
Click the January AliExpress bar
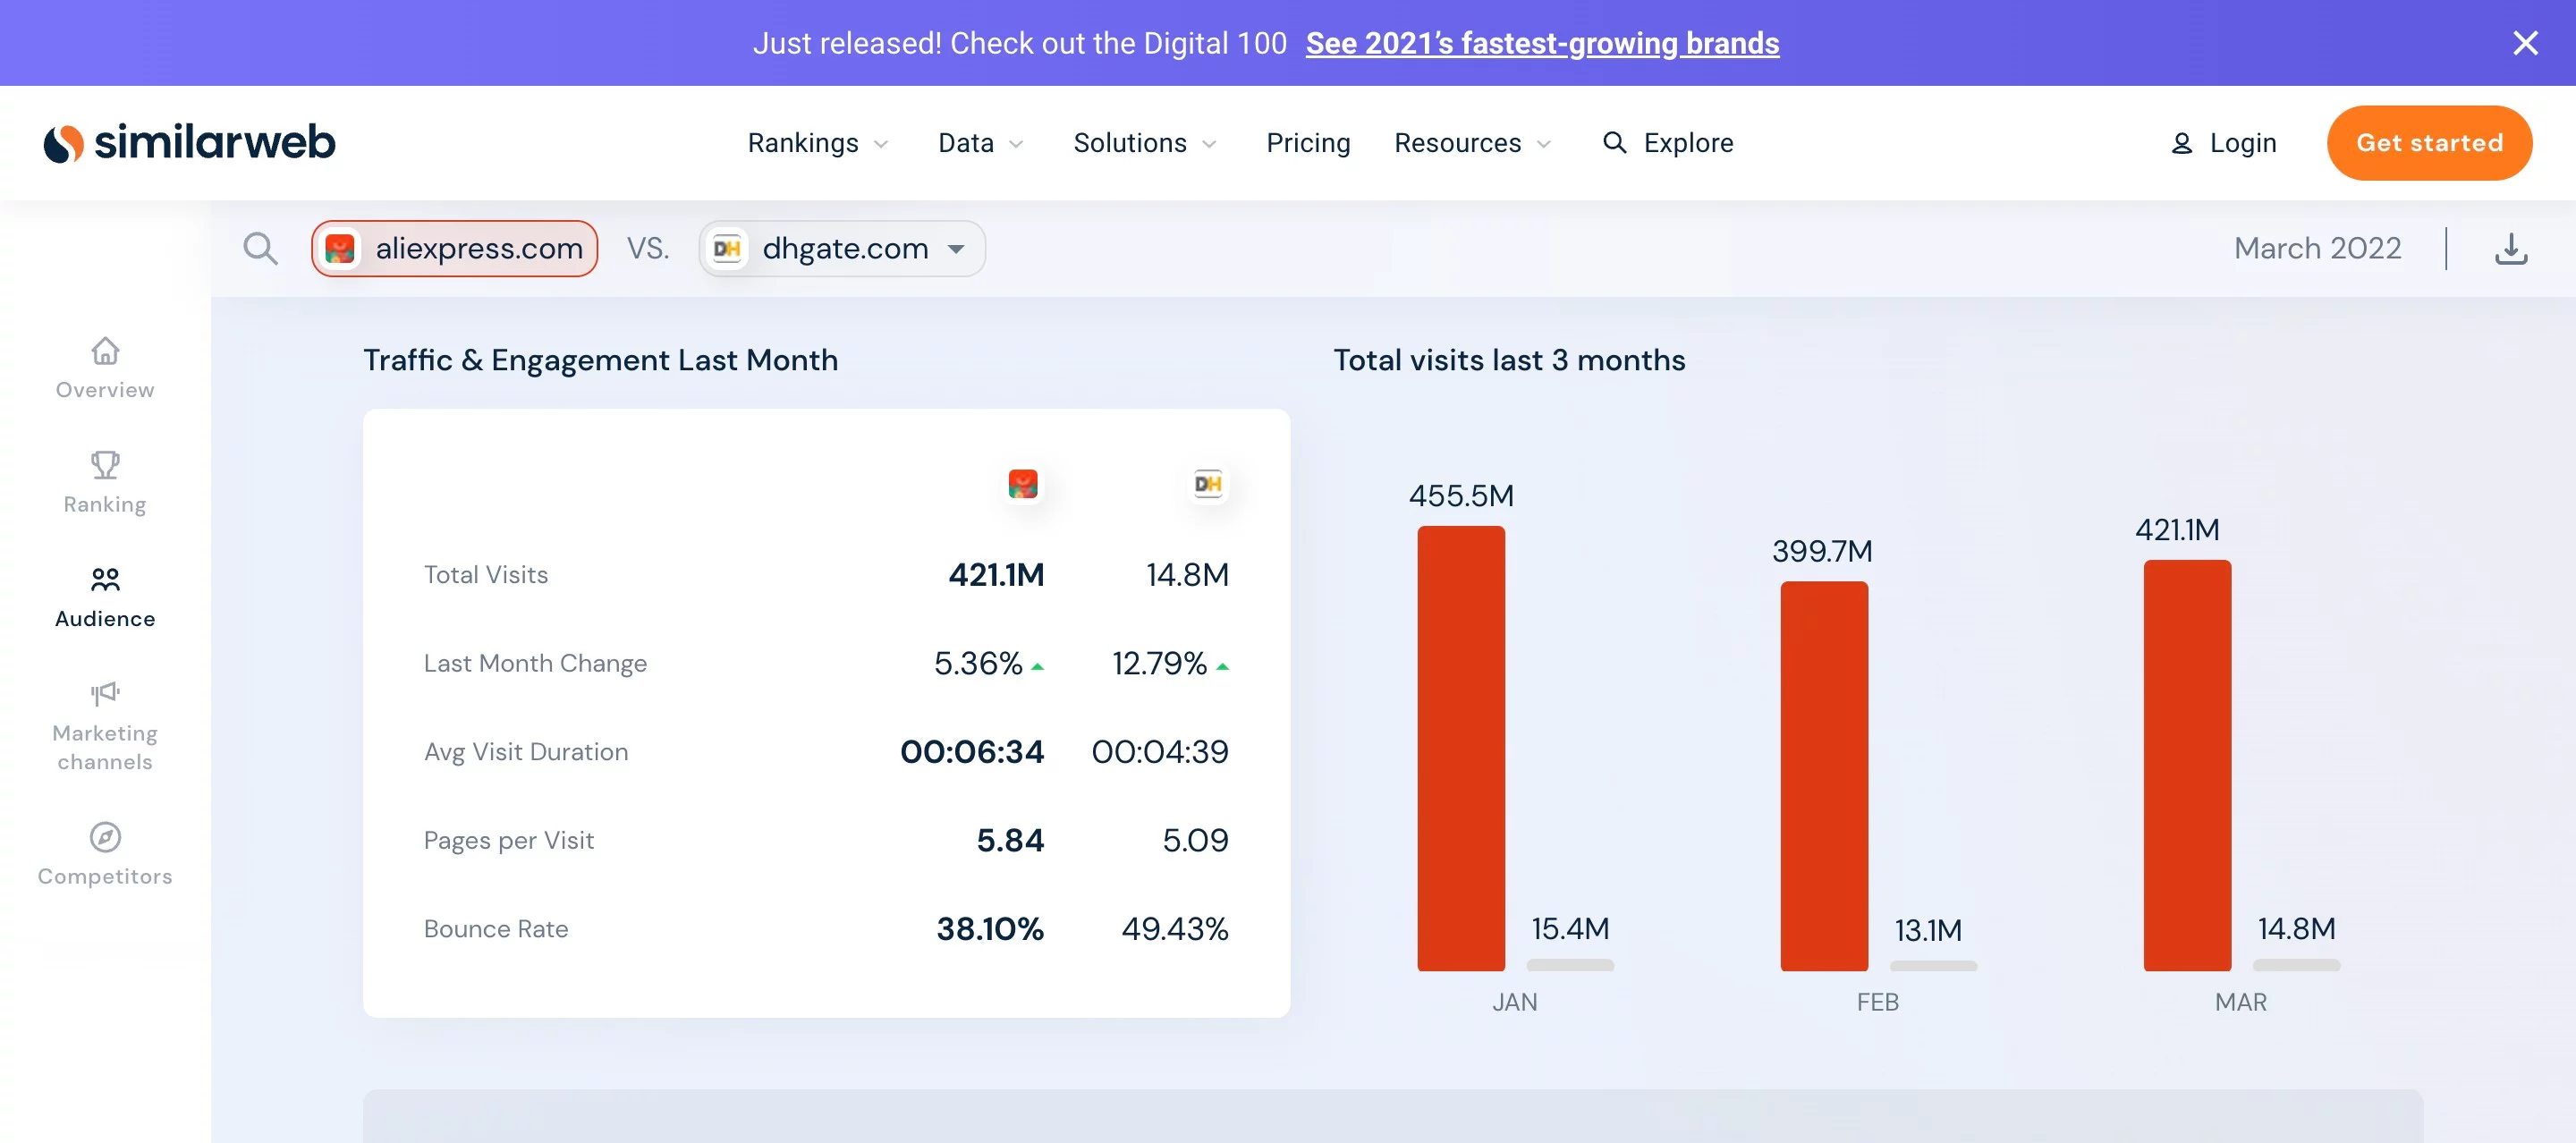point(1460,748)
